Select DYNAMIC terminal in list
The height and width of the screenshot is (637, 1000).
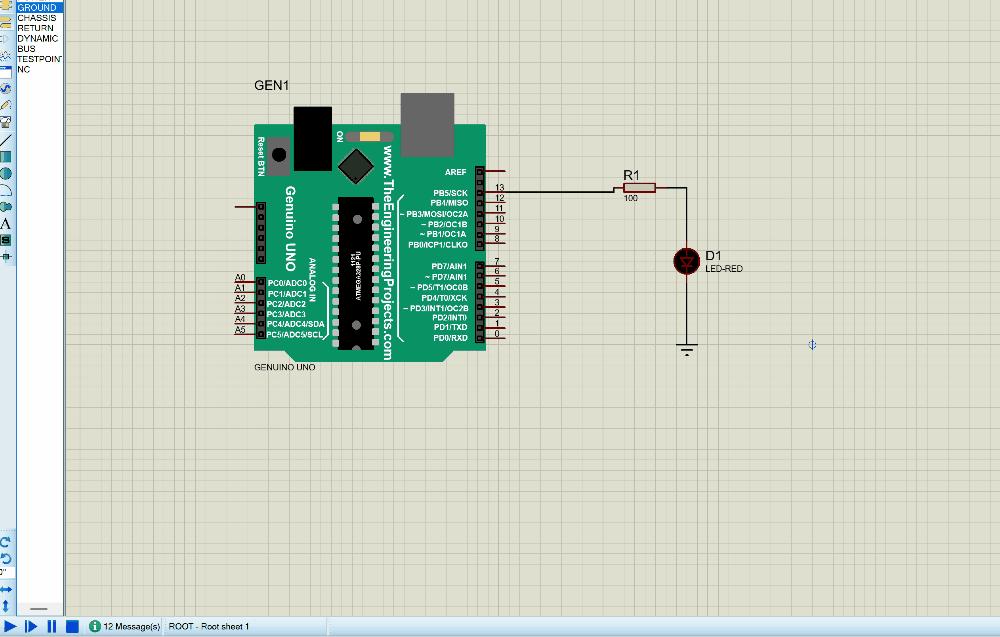[40, 38]
